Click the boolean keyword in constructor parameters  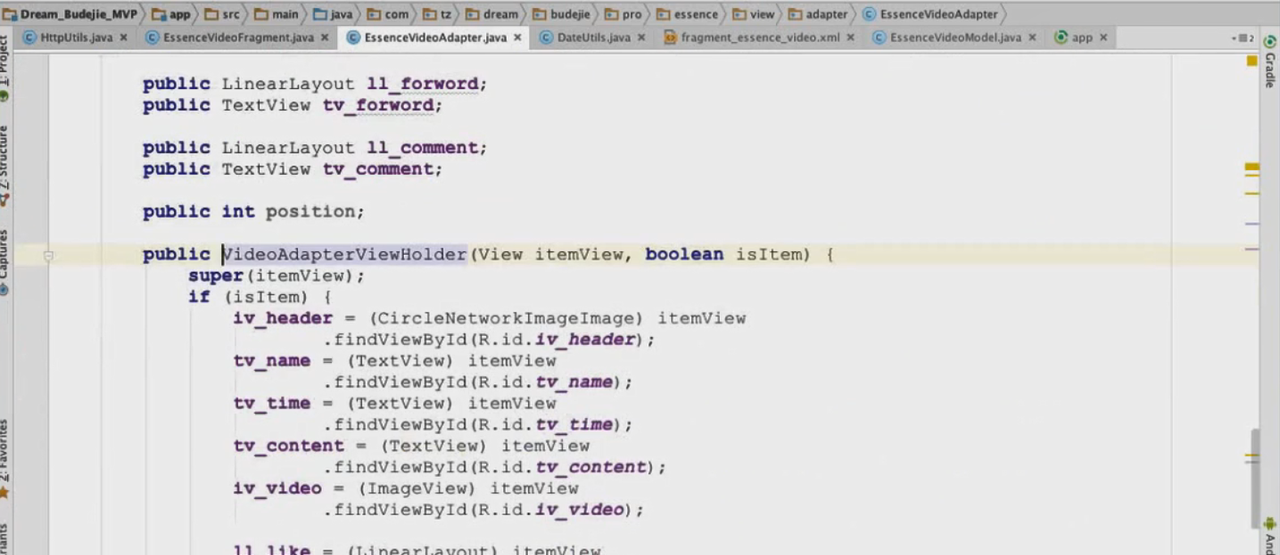pyautogui.click(x=684, y=254)
